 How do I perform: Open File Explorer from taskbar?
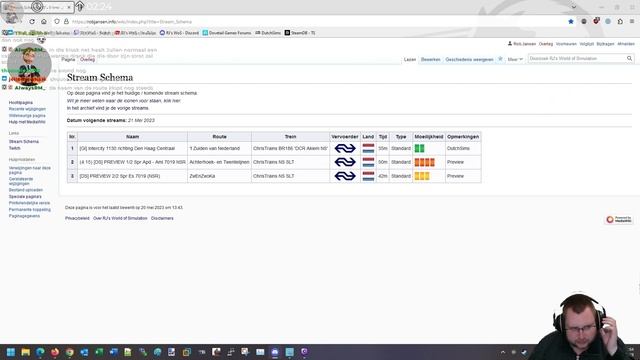point(26,352)
